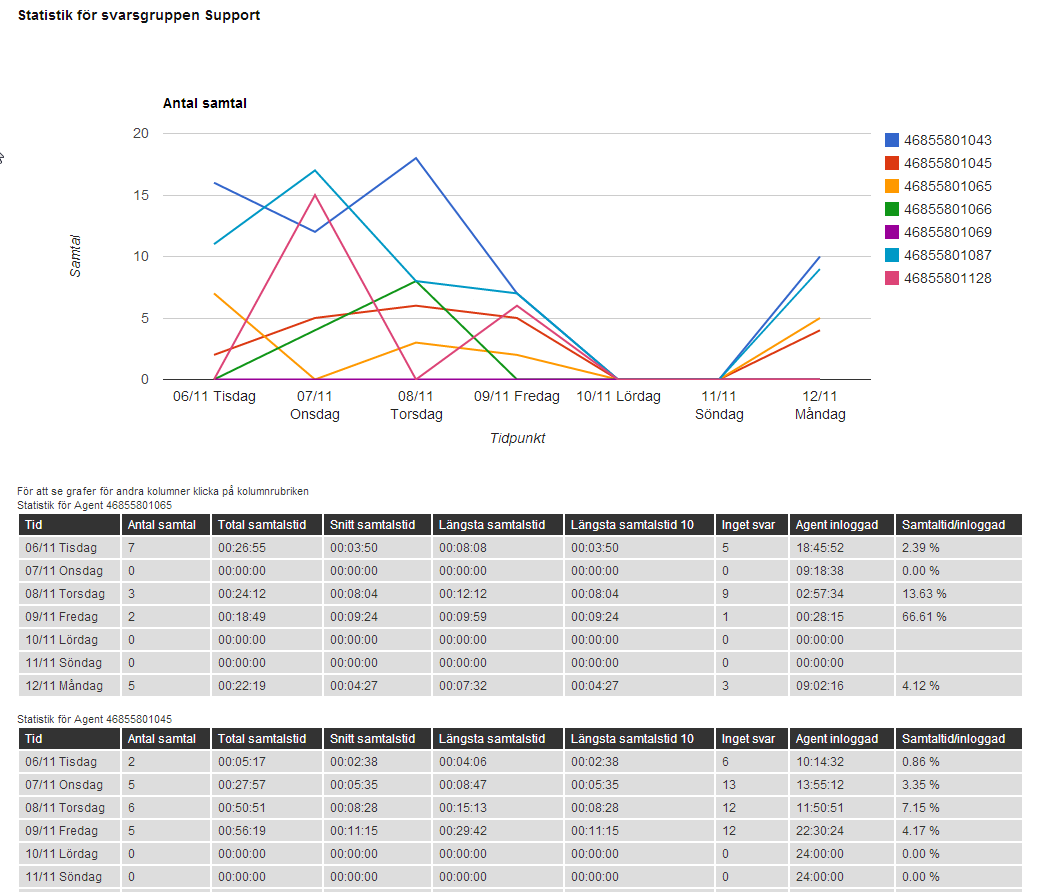This screenshot has width=1042, height=892.
Task: Select cell 13:55:12 agent inloggad
Action: 841,785
